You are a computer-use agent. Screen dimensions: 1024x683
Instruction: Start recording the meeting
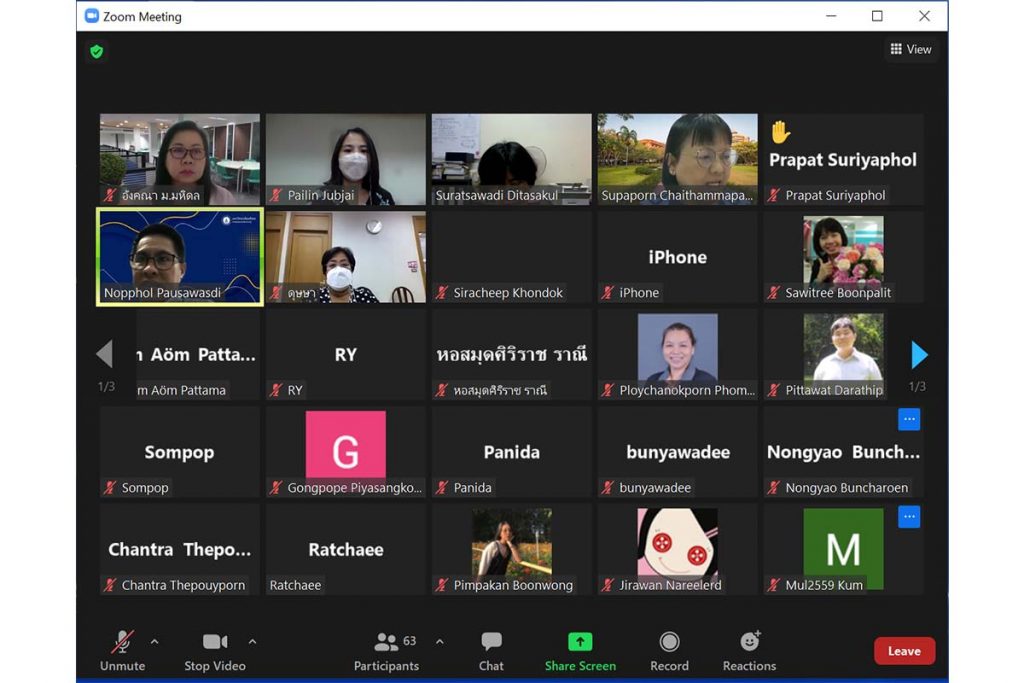(x=669, y=651)
